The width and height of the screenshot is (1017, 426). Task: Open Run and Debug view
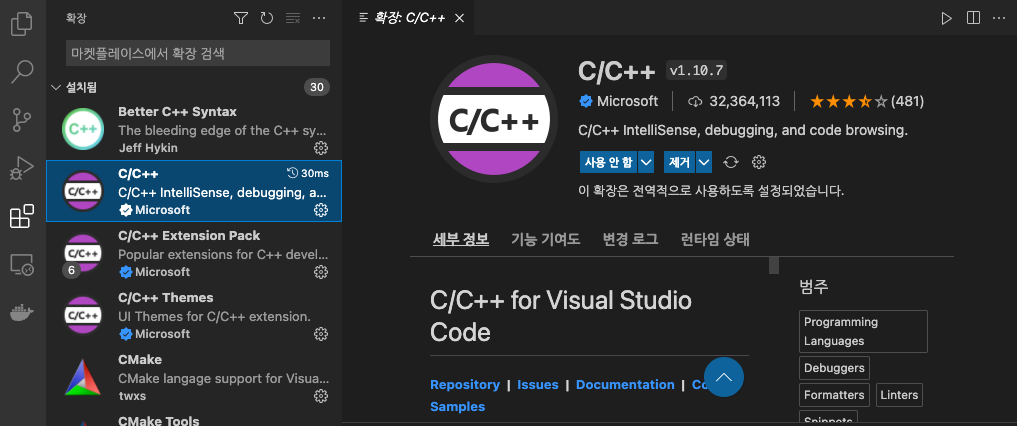pos(22,168)
